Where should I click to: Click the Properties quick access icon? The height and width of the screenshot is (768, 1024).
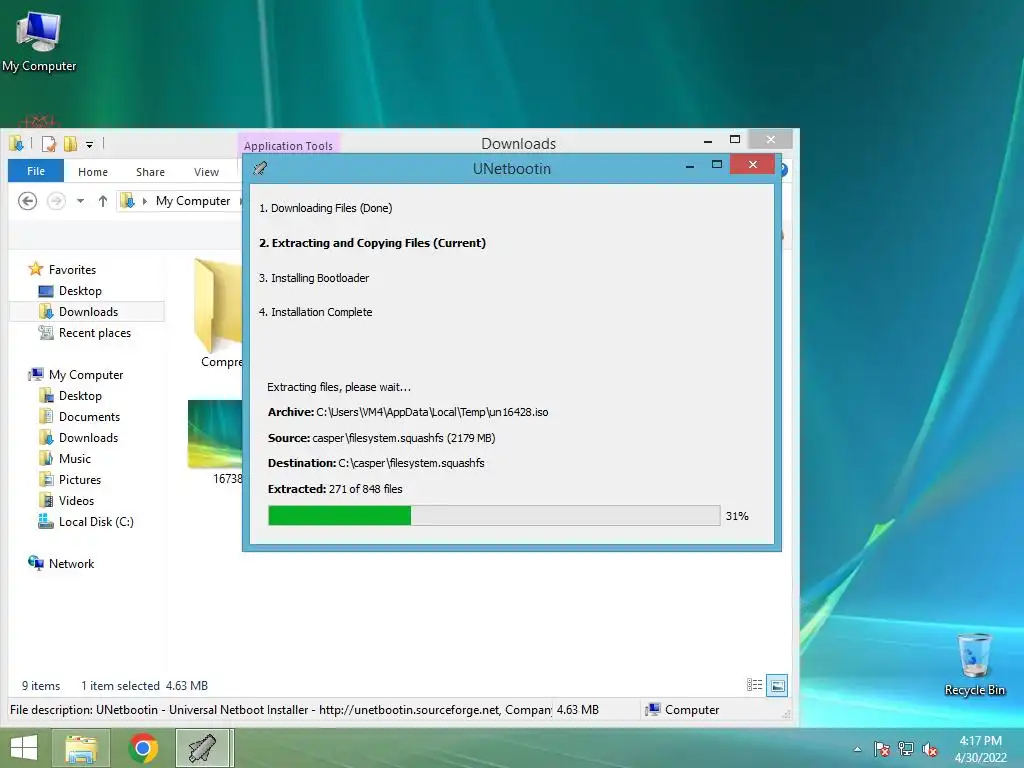48,143
